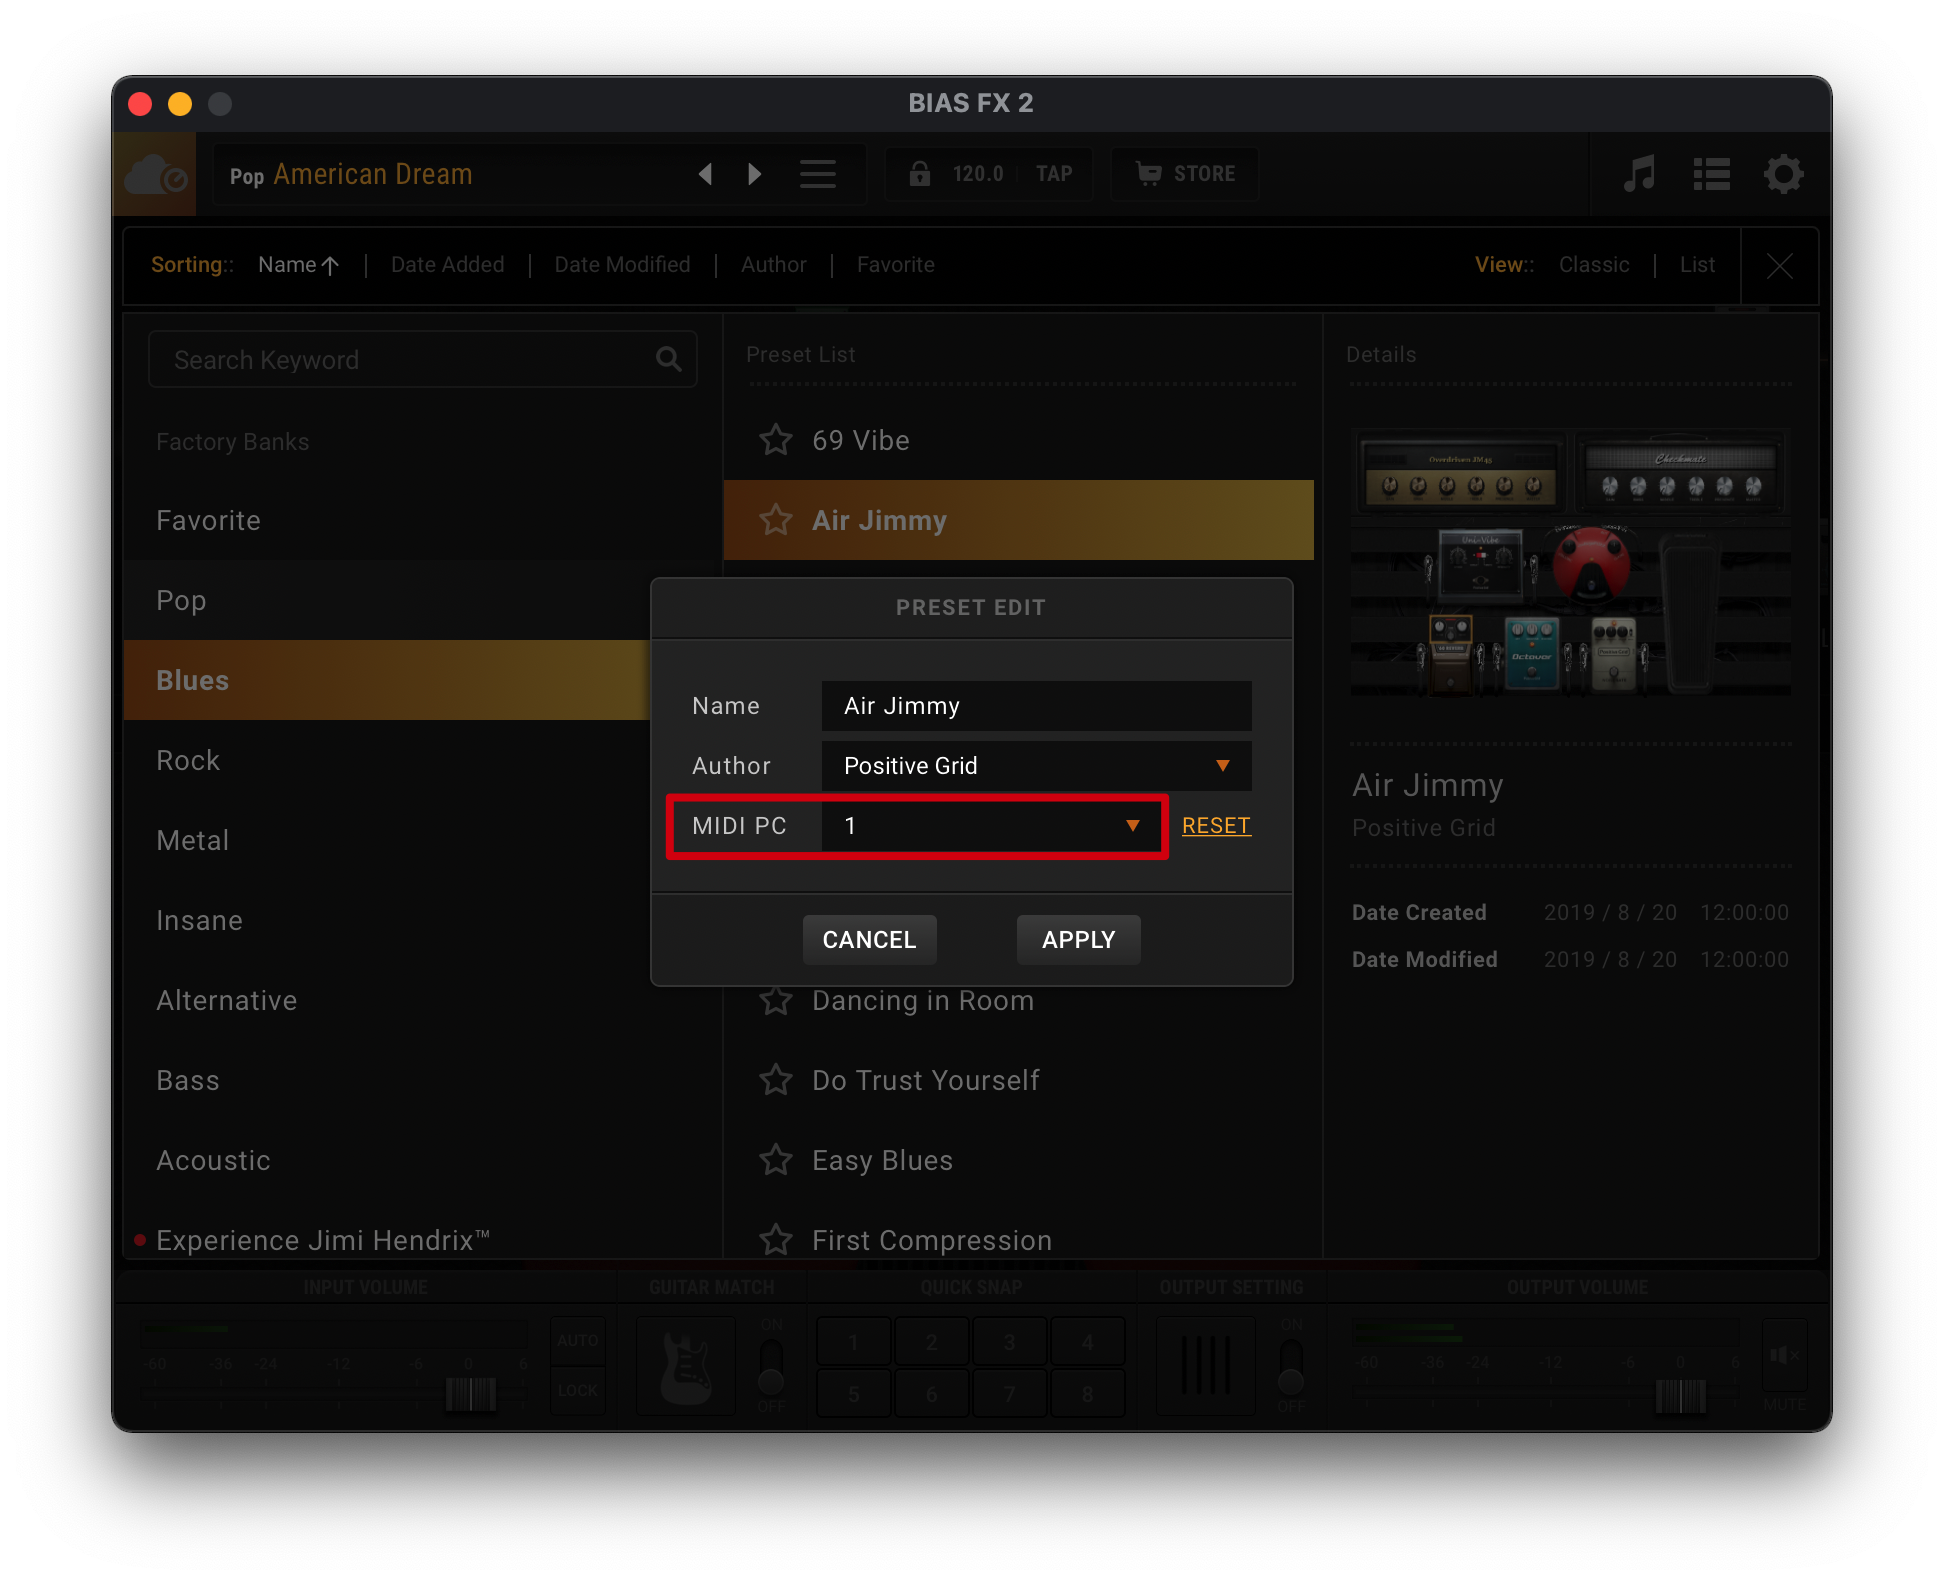Click the Air Jimmy pedalboard thumbnail
Screen dimensions: 1944x1580
coord(1570,562)
